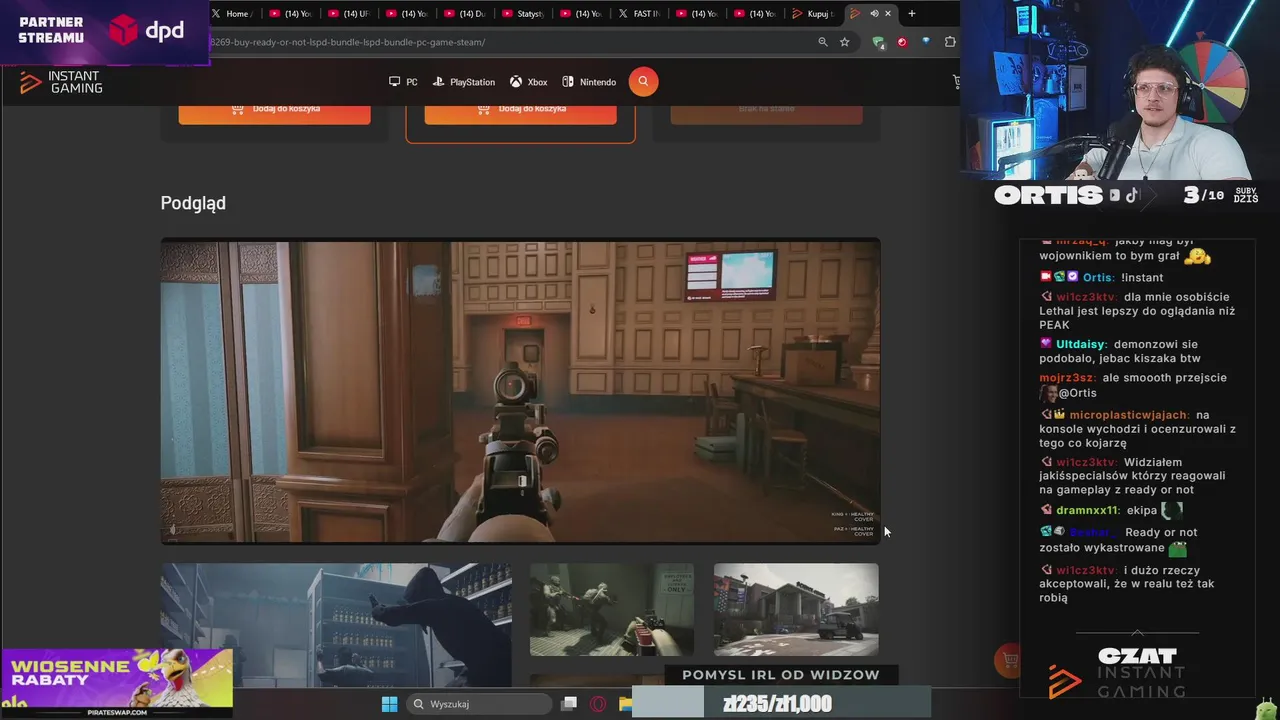Switch to the Kupuj tab
This screenshot has height=720, width=1280.
click(814, 14)
